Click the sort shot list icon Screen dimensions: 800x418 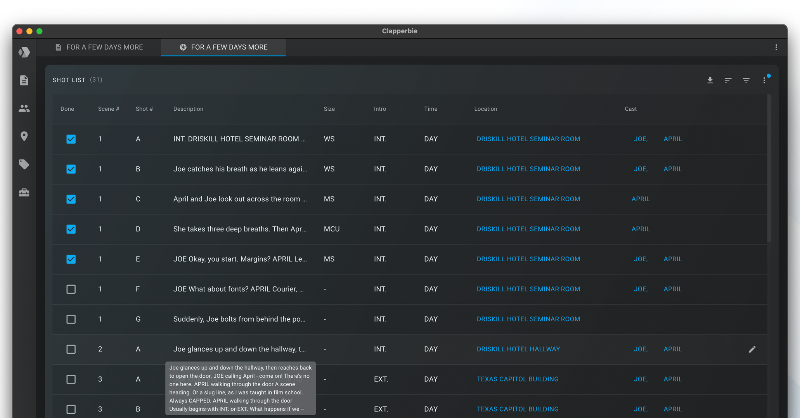[x=728, y=80]
